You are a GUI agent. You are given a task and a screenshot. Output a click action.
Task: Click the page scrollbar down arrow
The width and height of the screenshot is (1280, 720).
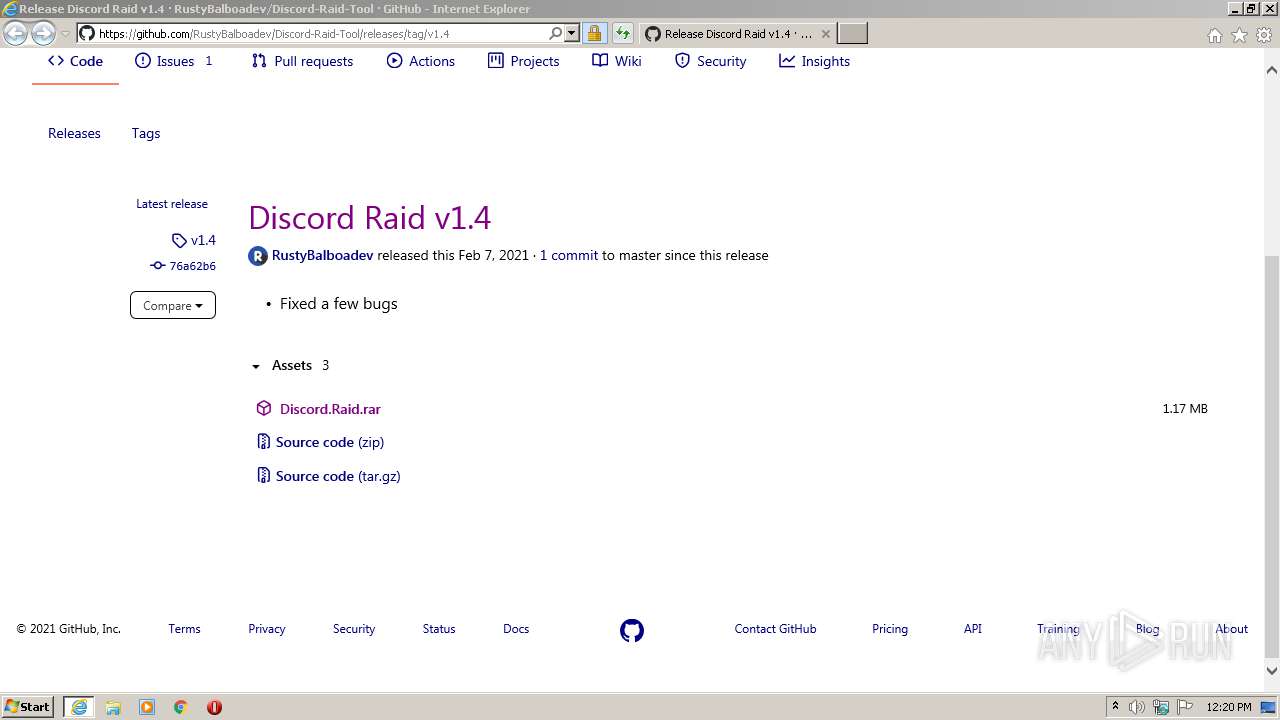click(1272, 671)
